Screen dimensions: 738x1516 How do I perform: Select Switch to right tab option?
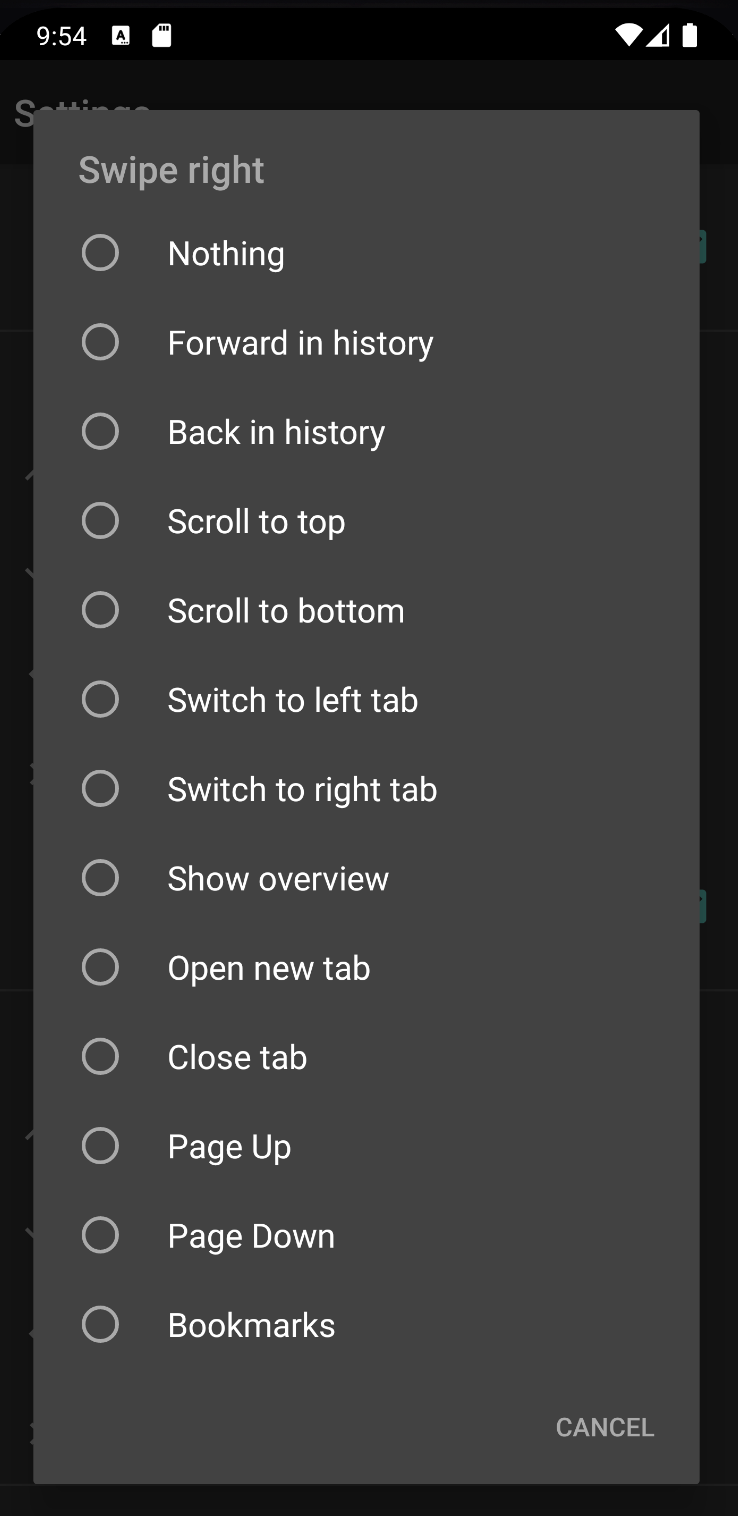click(x=366, y=789)
